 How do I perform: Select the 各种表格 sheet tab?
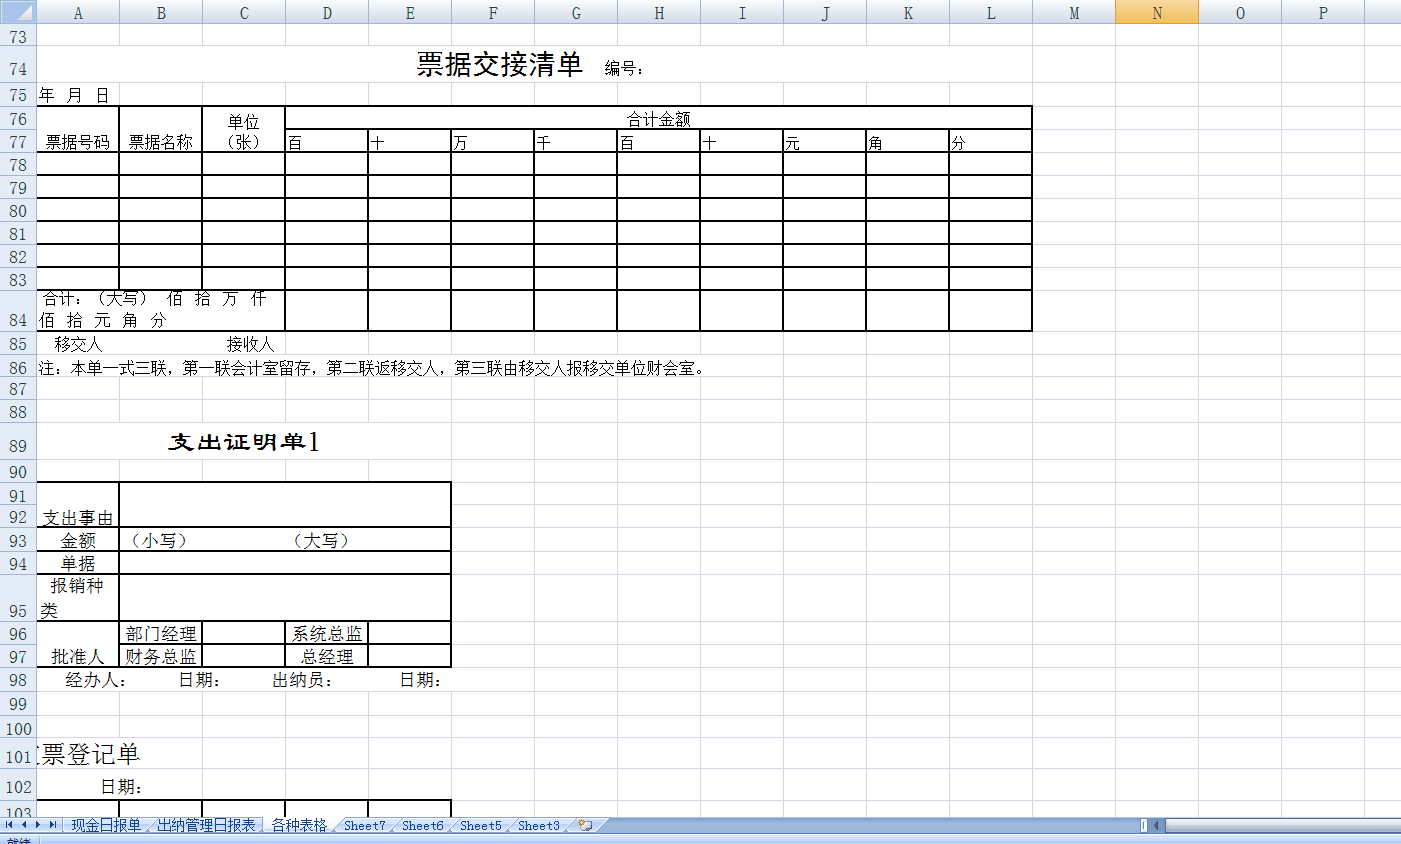tap(299, 825)
